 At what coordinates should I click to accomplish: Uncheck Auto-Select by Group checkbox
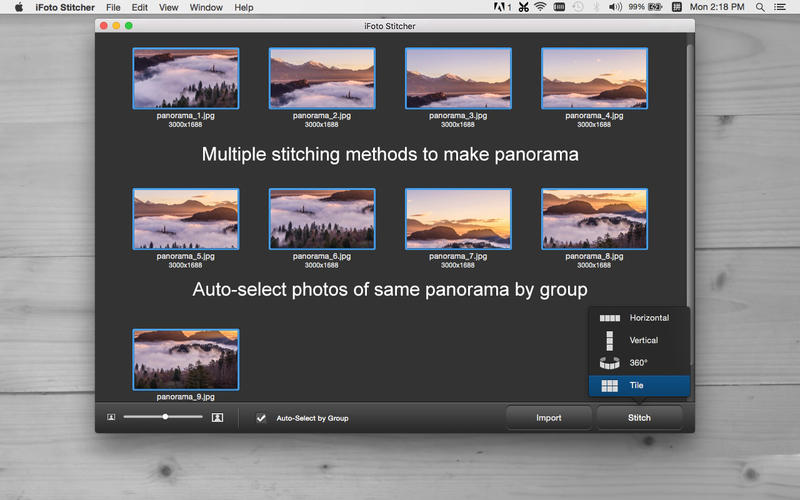tap(262, 418)
